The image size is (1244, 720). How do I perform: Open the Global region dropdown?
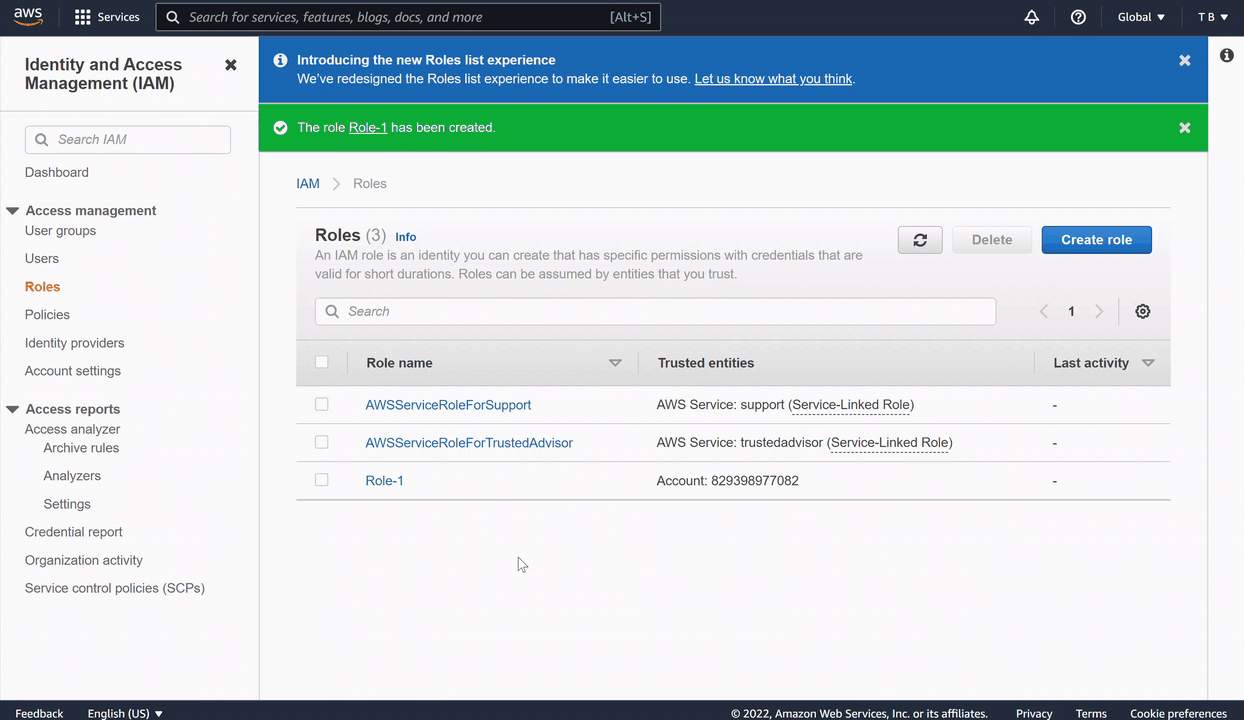(x=1141, y=17)
